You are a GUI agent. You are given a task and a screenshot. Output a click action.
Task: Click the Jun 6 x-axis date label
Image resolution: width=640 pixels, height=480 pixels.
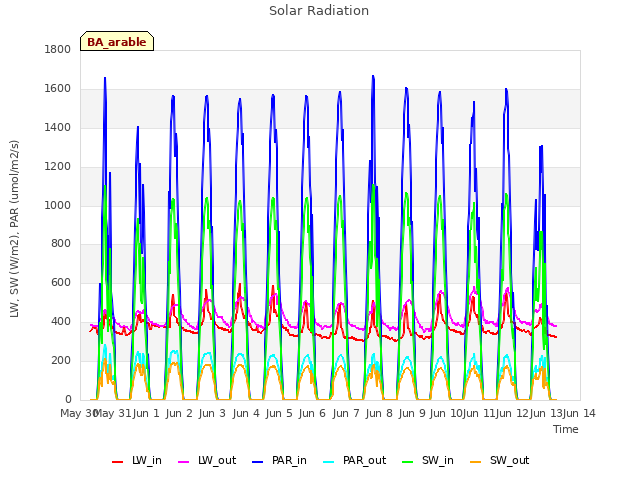point(312,413)
